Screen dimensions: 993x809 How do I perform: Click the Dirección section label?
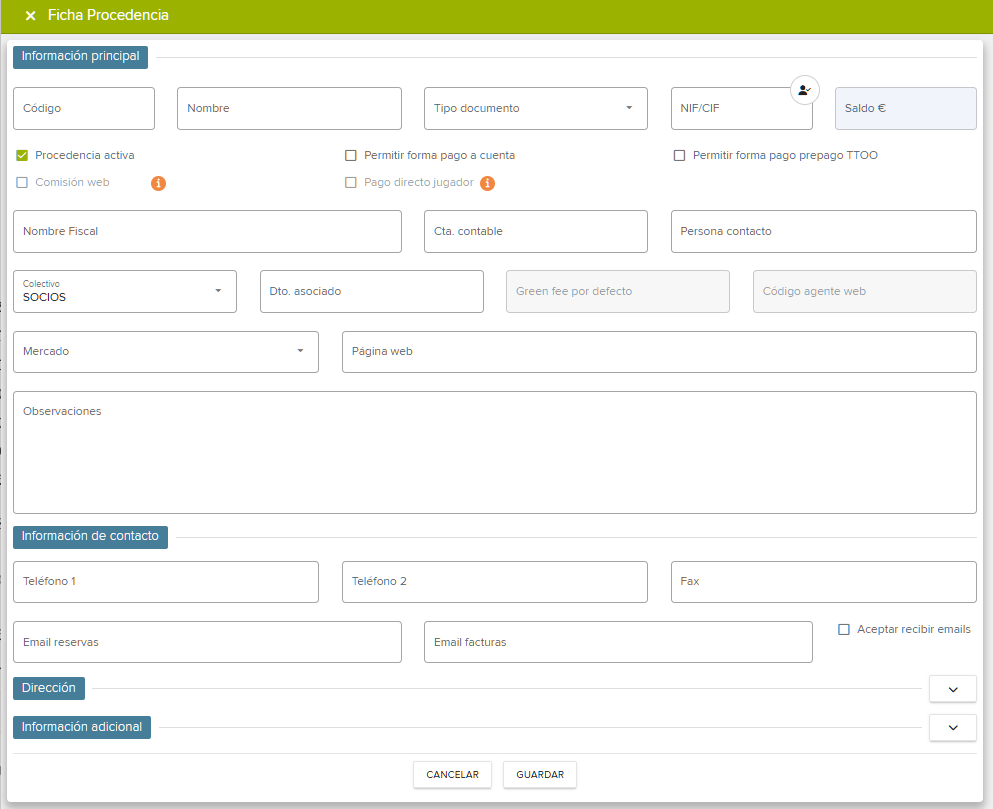(49, 688)
